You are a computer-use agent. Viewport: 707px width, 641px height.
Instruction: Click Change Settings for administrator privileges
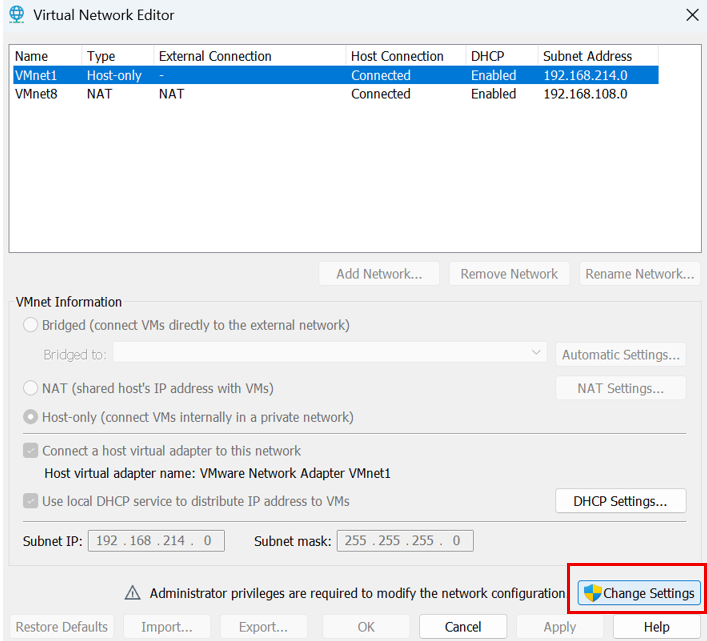[x=639, y=593]
